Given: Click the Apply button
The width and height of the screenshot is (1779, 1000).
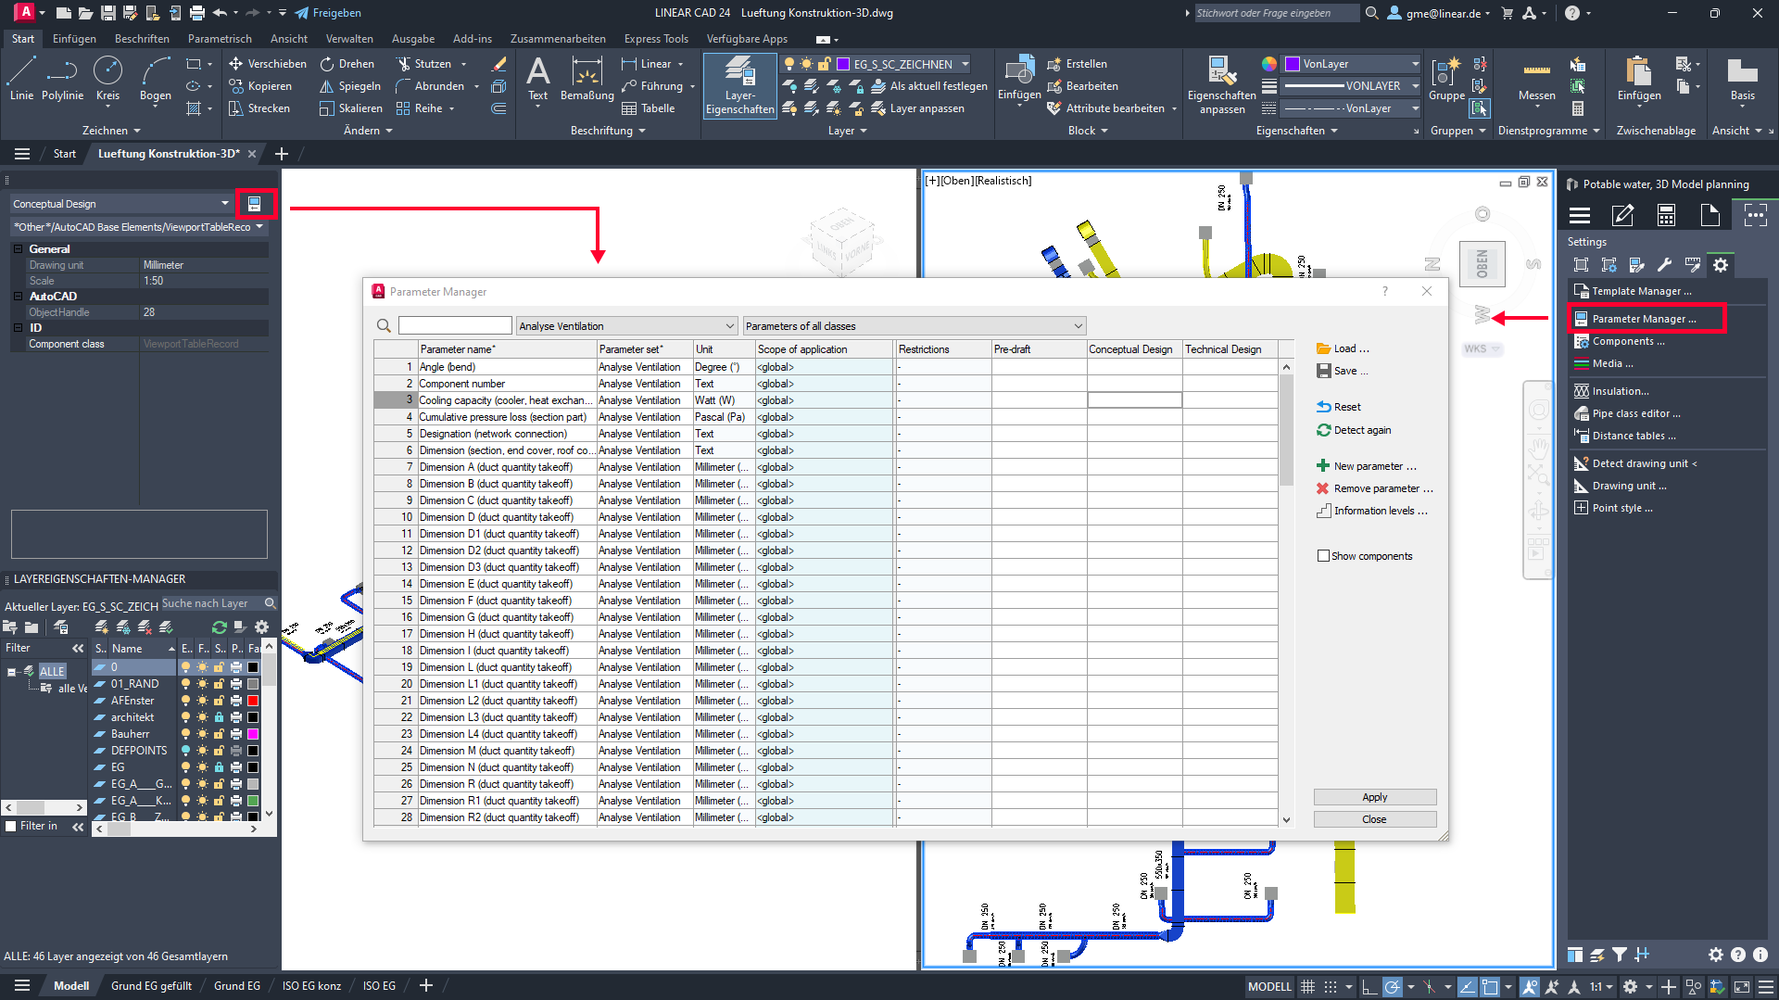Looking at the screenshot, I should click(1374, 797).
